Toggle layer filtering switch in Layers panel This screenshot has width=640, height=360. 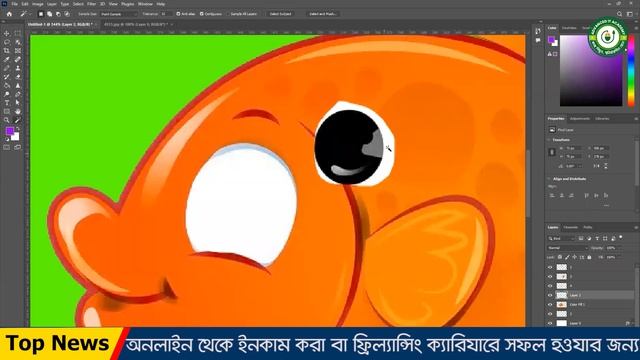[621, 237]
